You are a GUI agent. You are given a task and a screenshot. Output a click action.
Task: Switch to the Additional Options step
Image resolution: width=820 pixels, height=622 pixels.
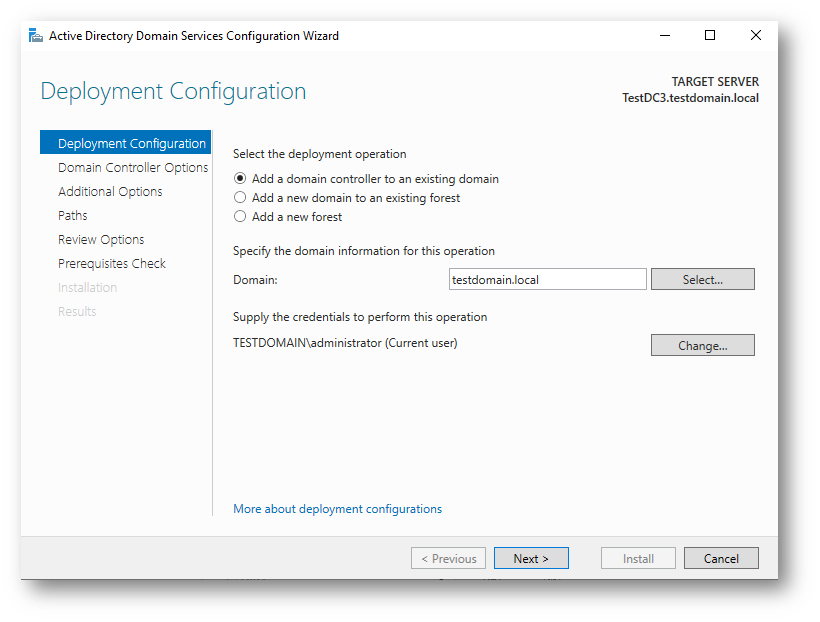[110, 192]
